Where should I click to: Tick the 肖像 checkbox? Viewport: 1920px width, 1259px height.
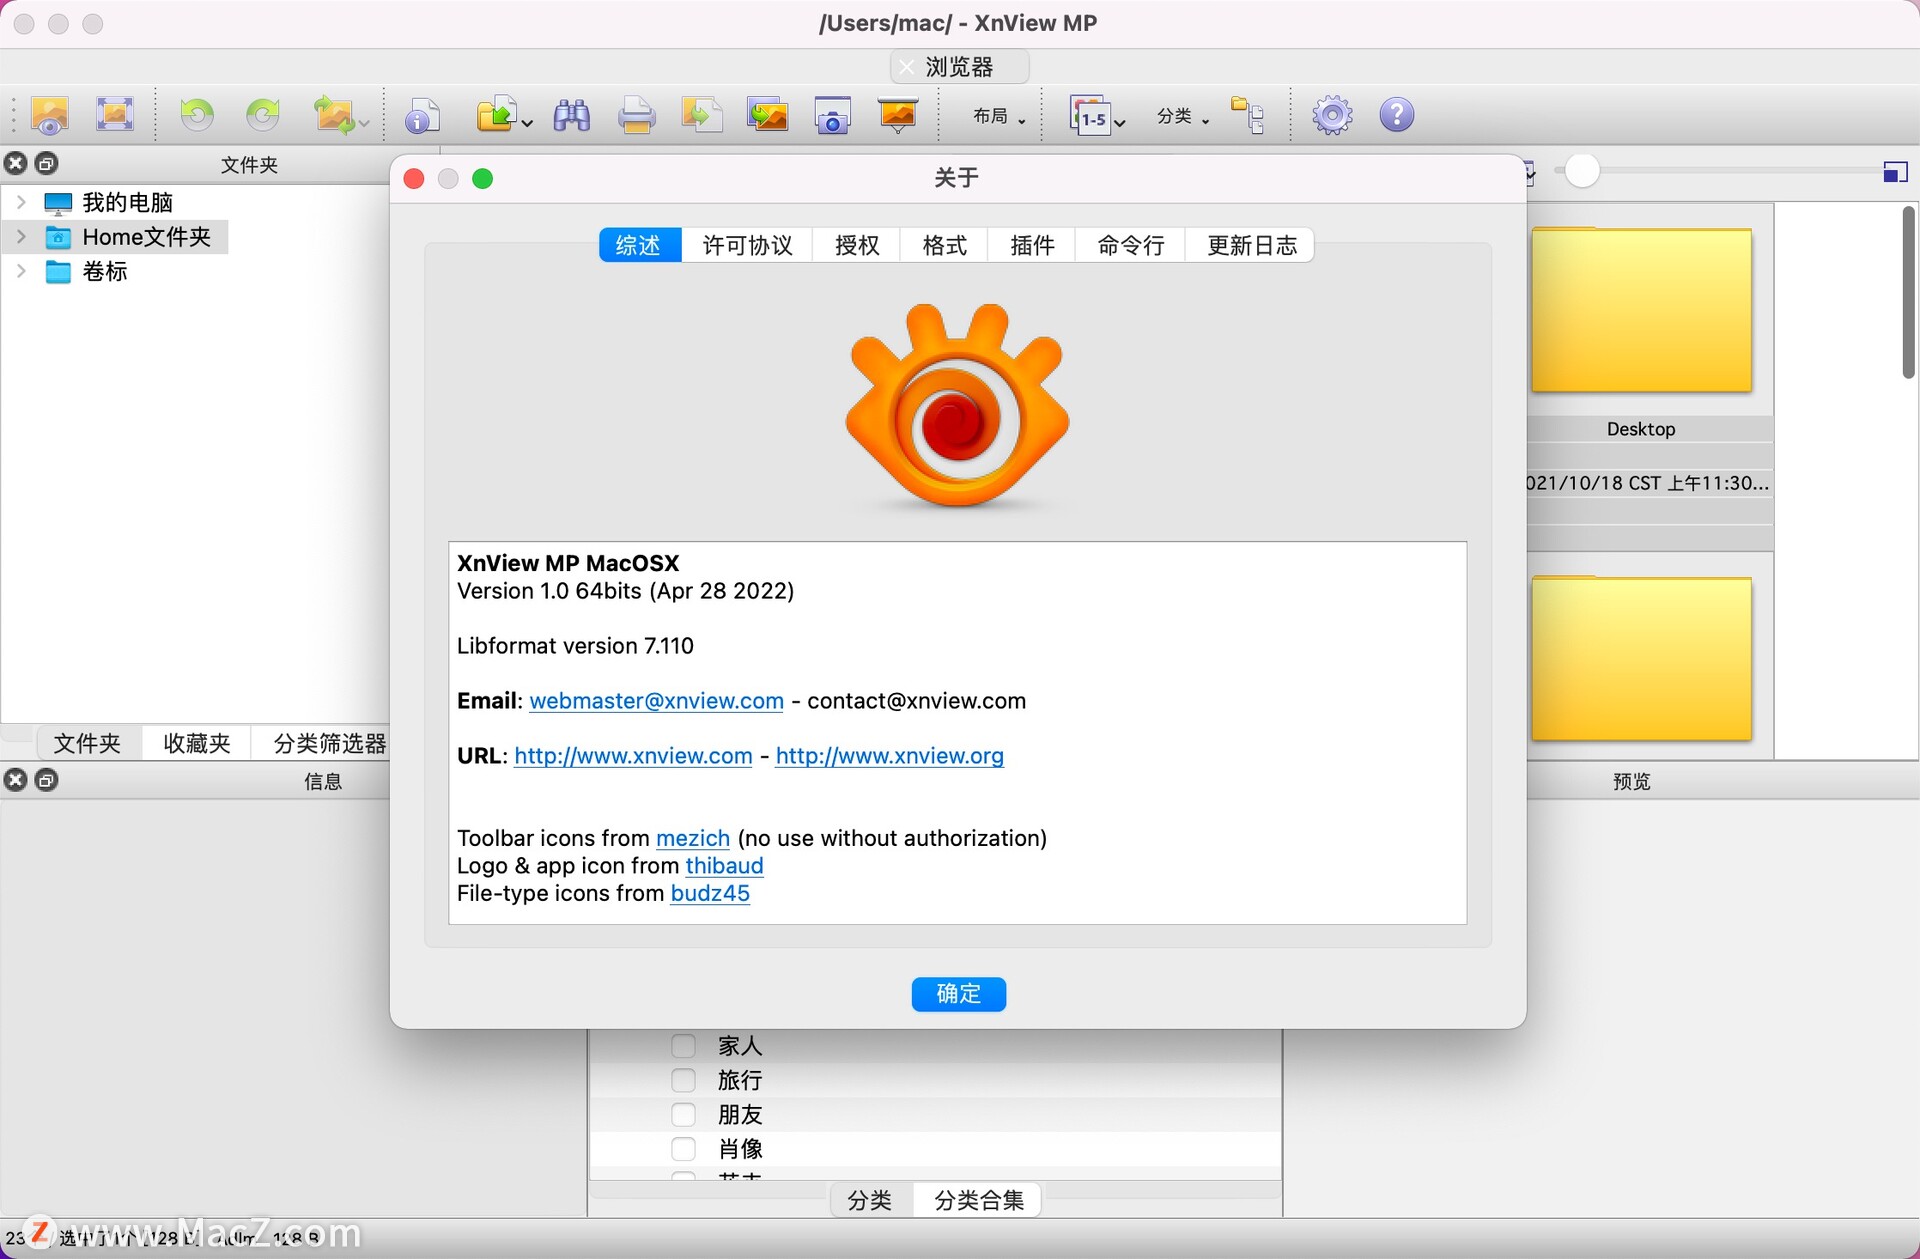(684, 1148)
